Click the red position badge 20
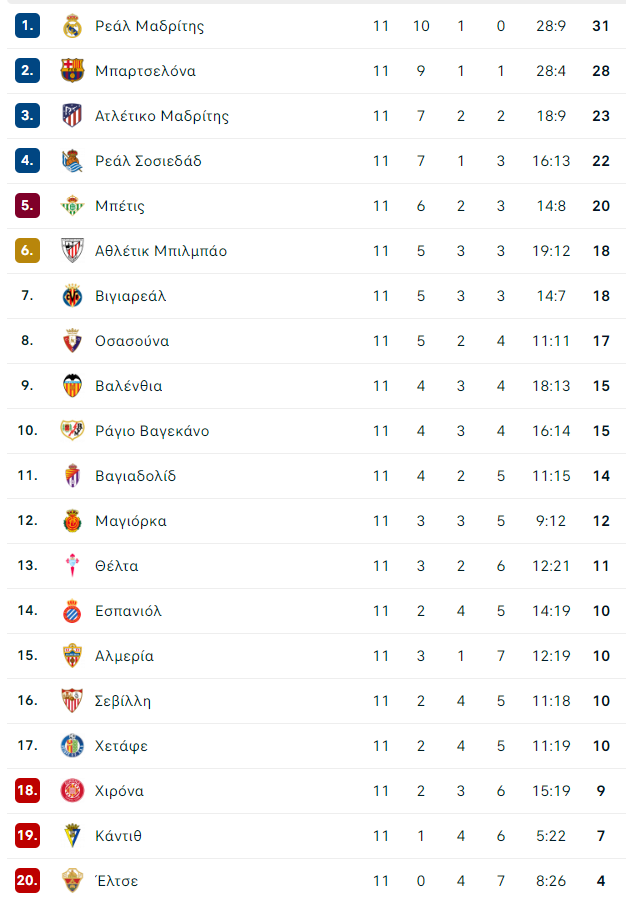 tap(28, 880)
